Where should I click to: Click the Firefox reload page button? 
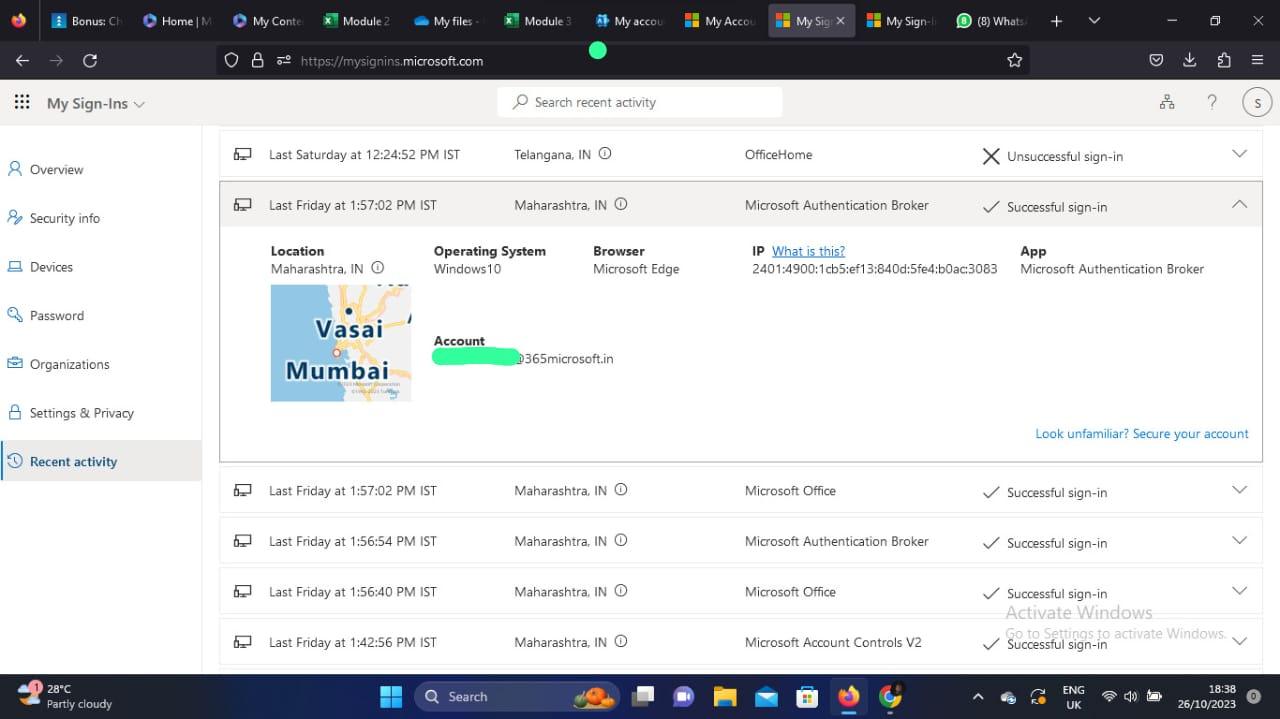90,60
